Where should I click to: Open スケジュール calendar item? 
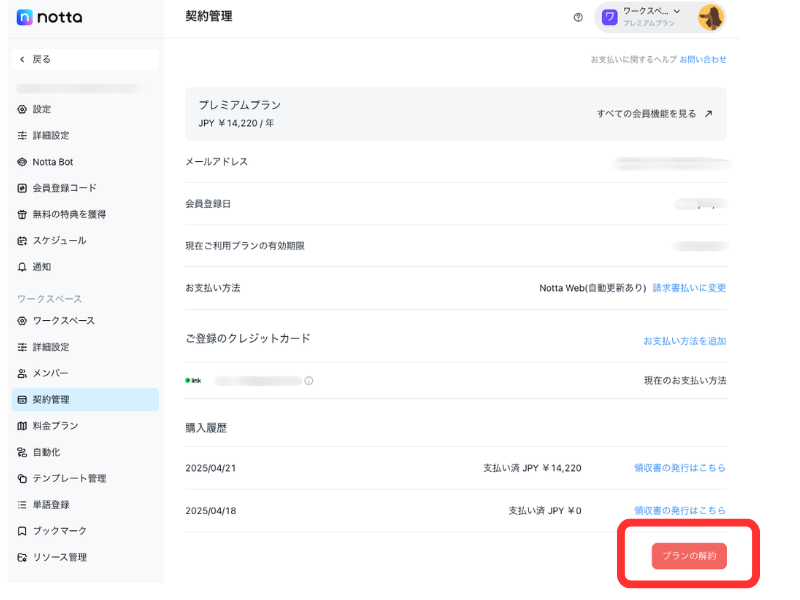point(59,241)
